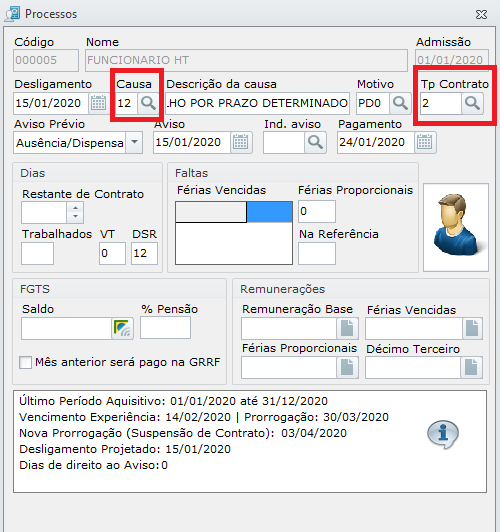The width and height of the screenshot is (500, 532).
Task: Click the Férias Proporcionais faltas field
Action: point(317,211)
